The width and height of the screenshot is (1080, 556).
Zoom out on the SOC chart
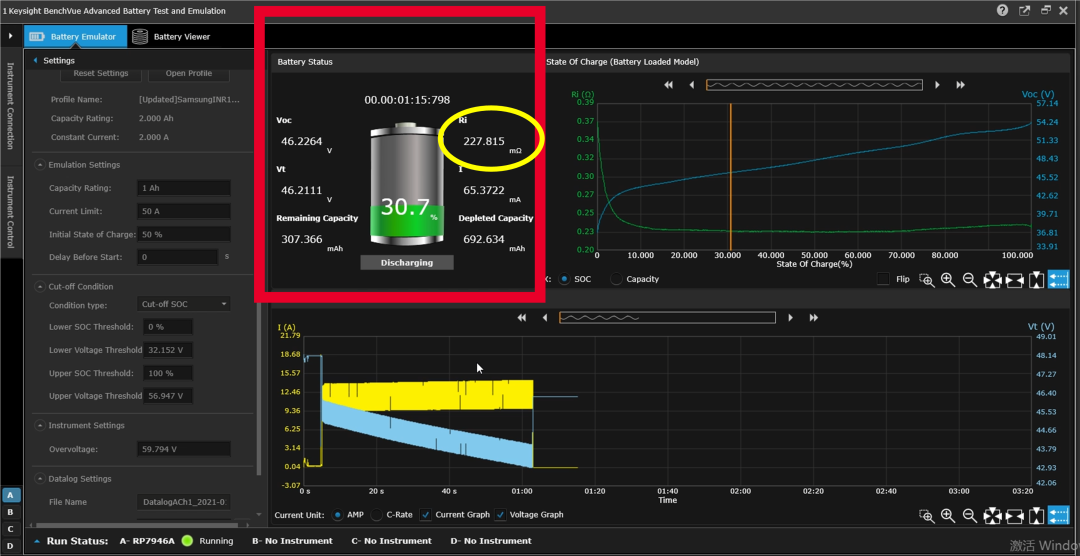pos(970,280)
